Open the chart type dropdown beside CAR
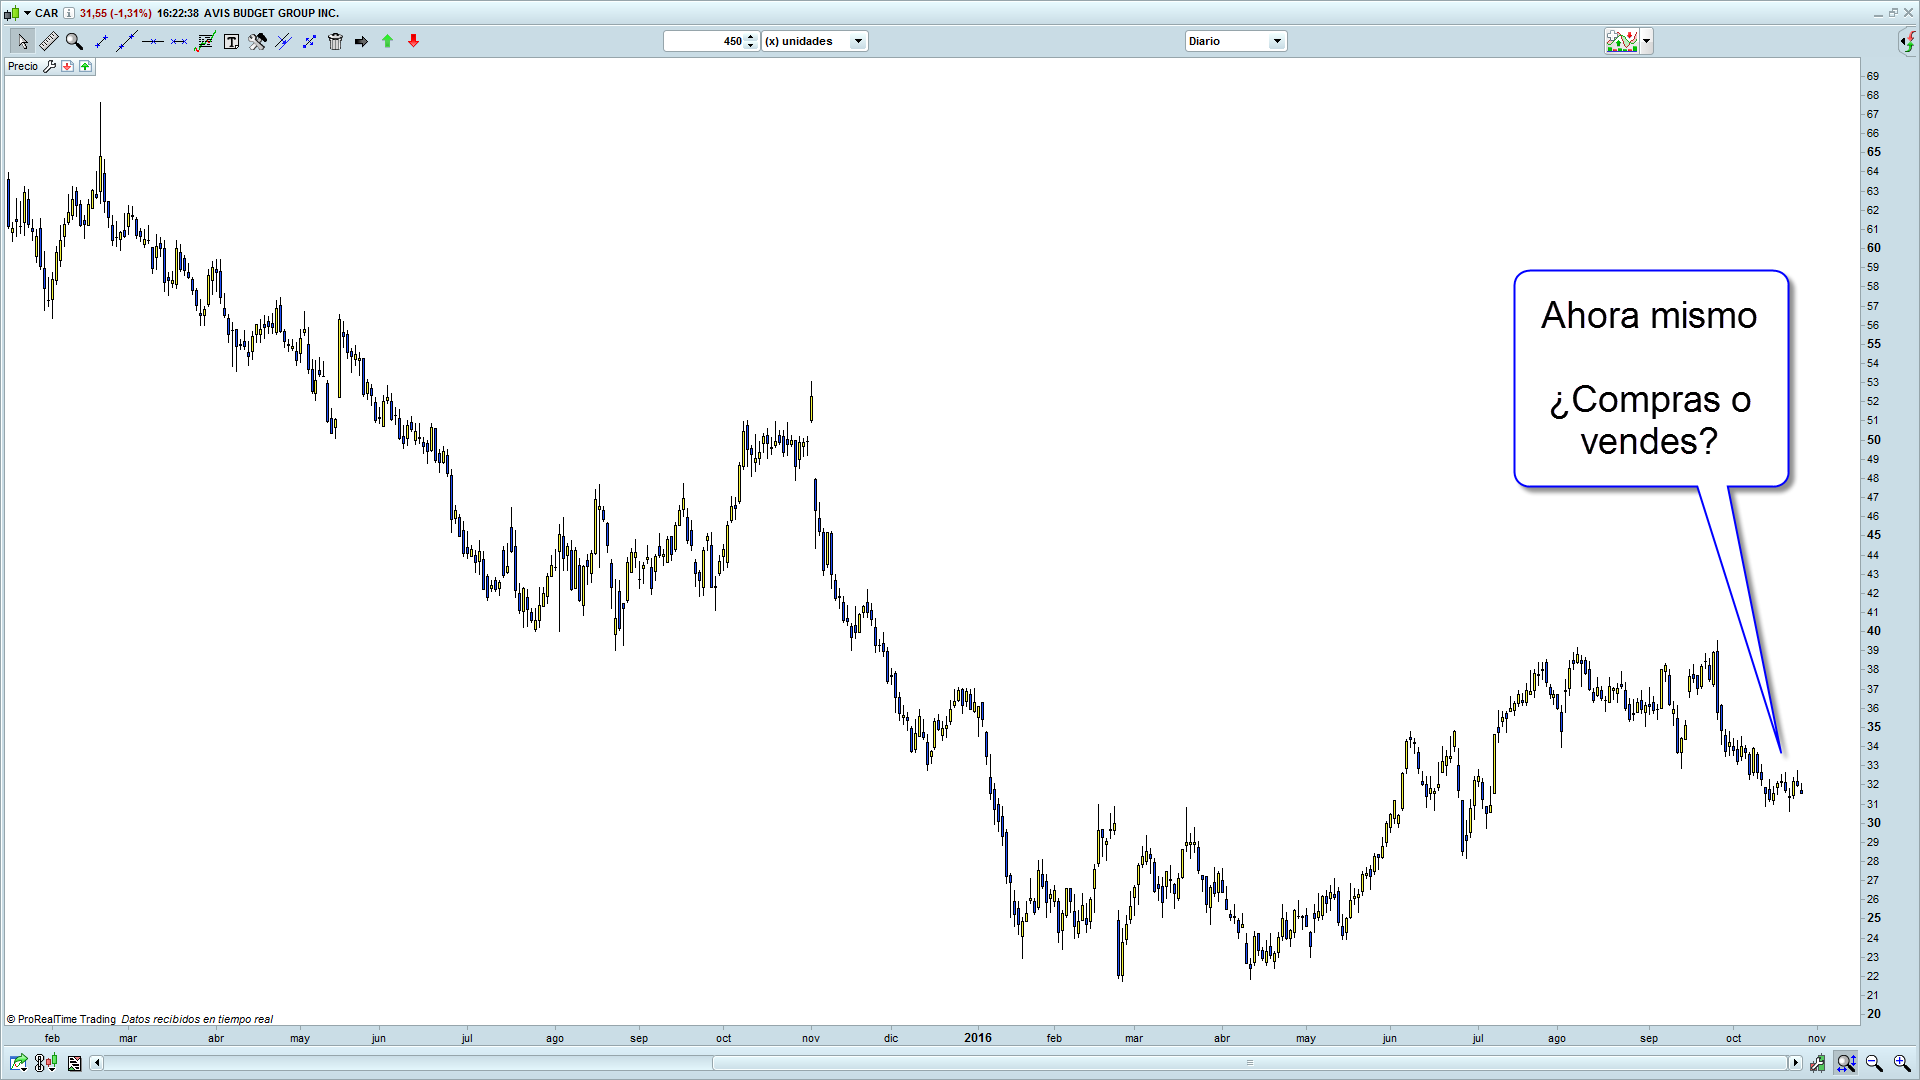The image size is (1920, 1080). click(27, 13)
